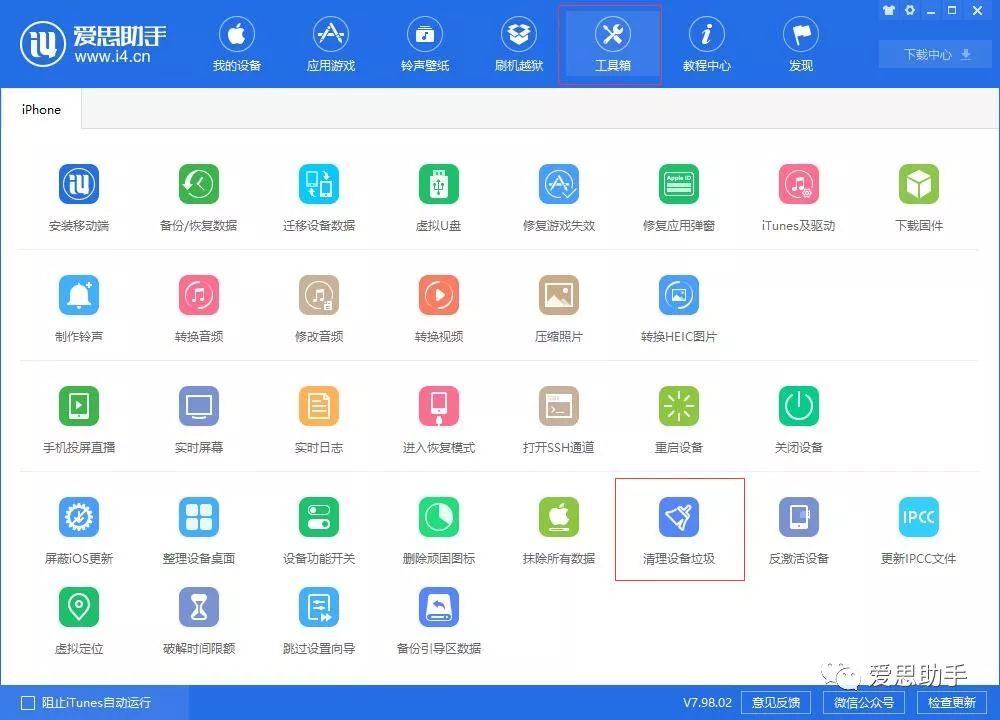Select the iPhone device tab

pyautogui.click(x=41, y=109)
